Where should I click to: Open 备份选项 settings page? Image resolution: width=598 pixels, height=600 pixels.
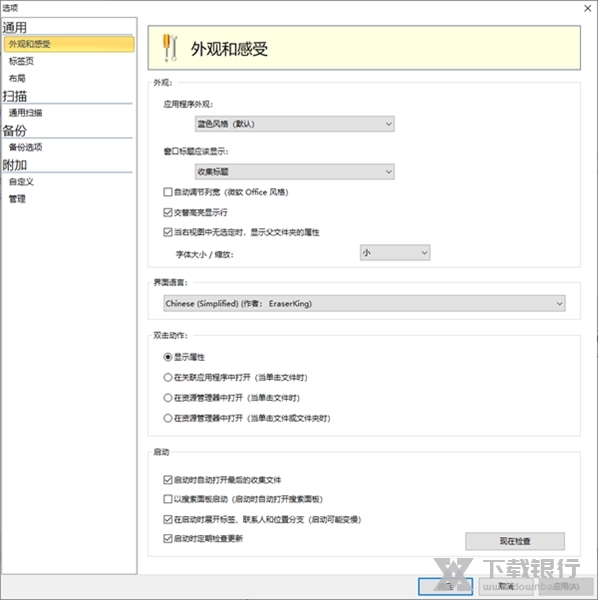click(x=26, y=147)
